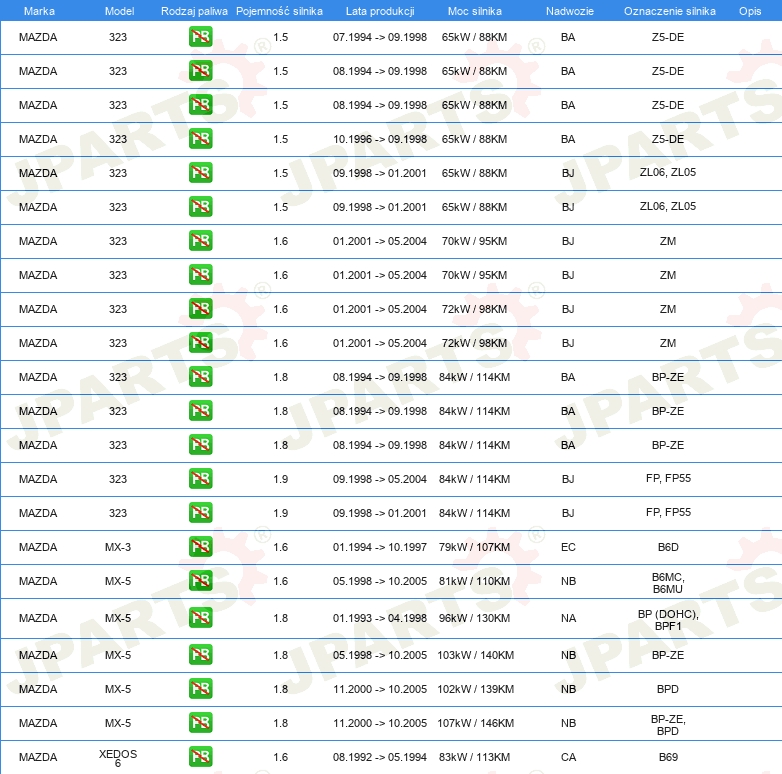
Task: Select the date cell '10.1996 -> 09.1998'
Action: (380, 139)
